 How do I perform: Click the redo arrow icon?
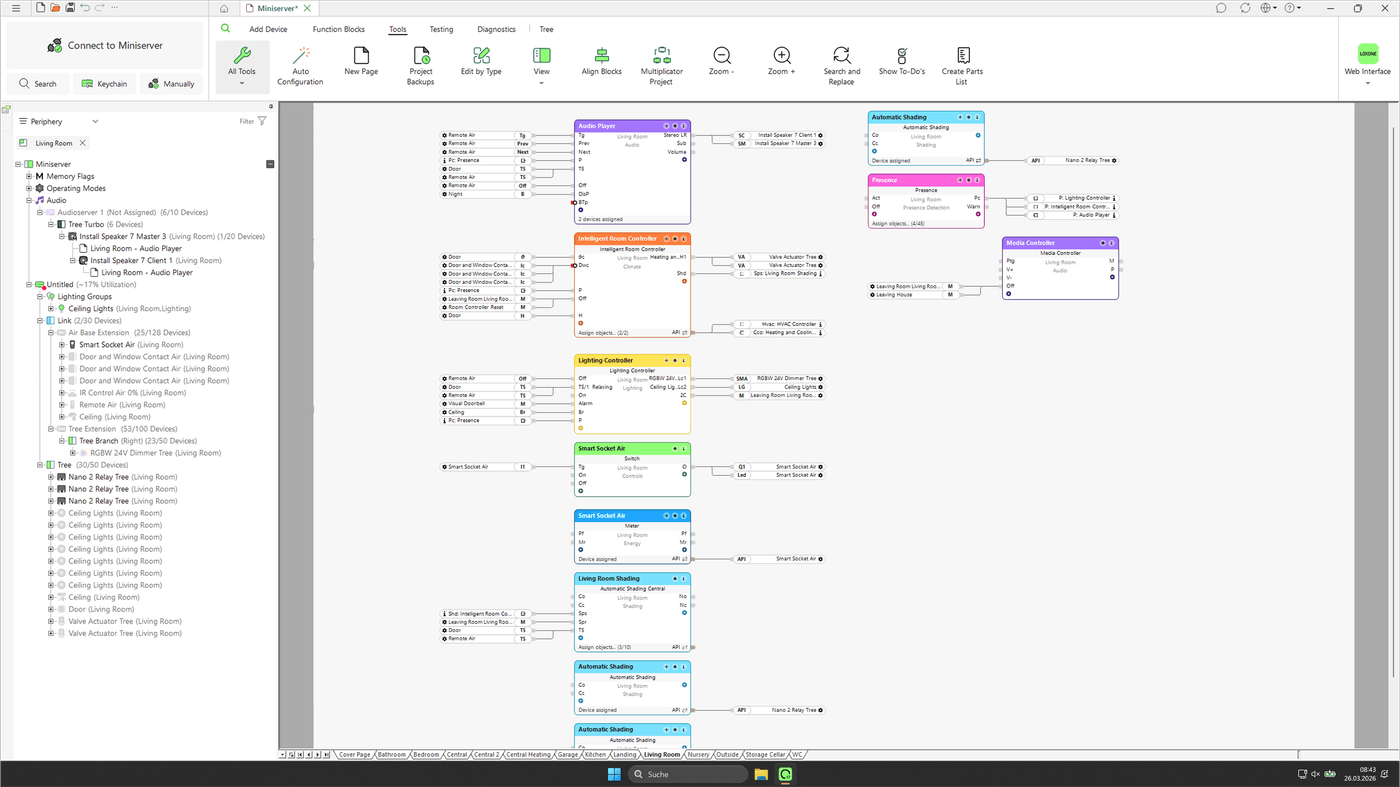pyautogui.click(x=99, y=8)
